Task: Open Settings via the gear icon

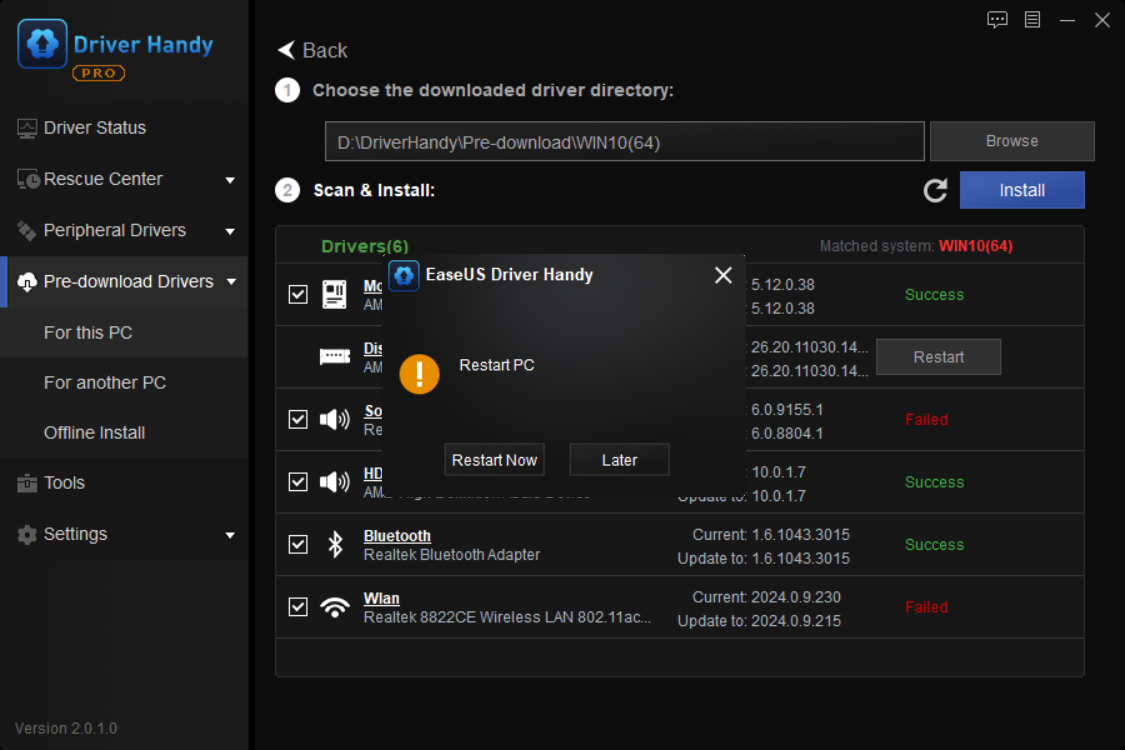Action: [26, 534]
